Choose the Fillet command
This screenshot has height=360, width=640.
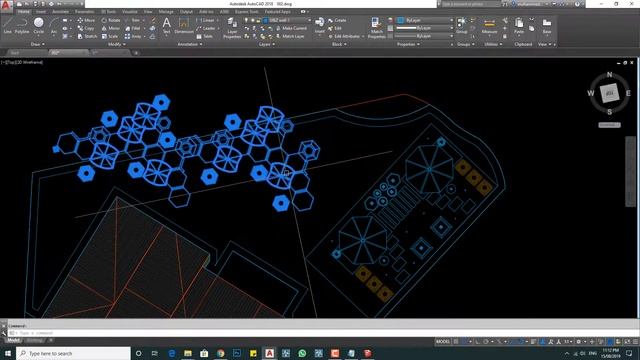[133, 28]
